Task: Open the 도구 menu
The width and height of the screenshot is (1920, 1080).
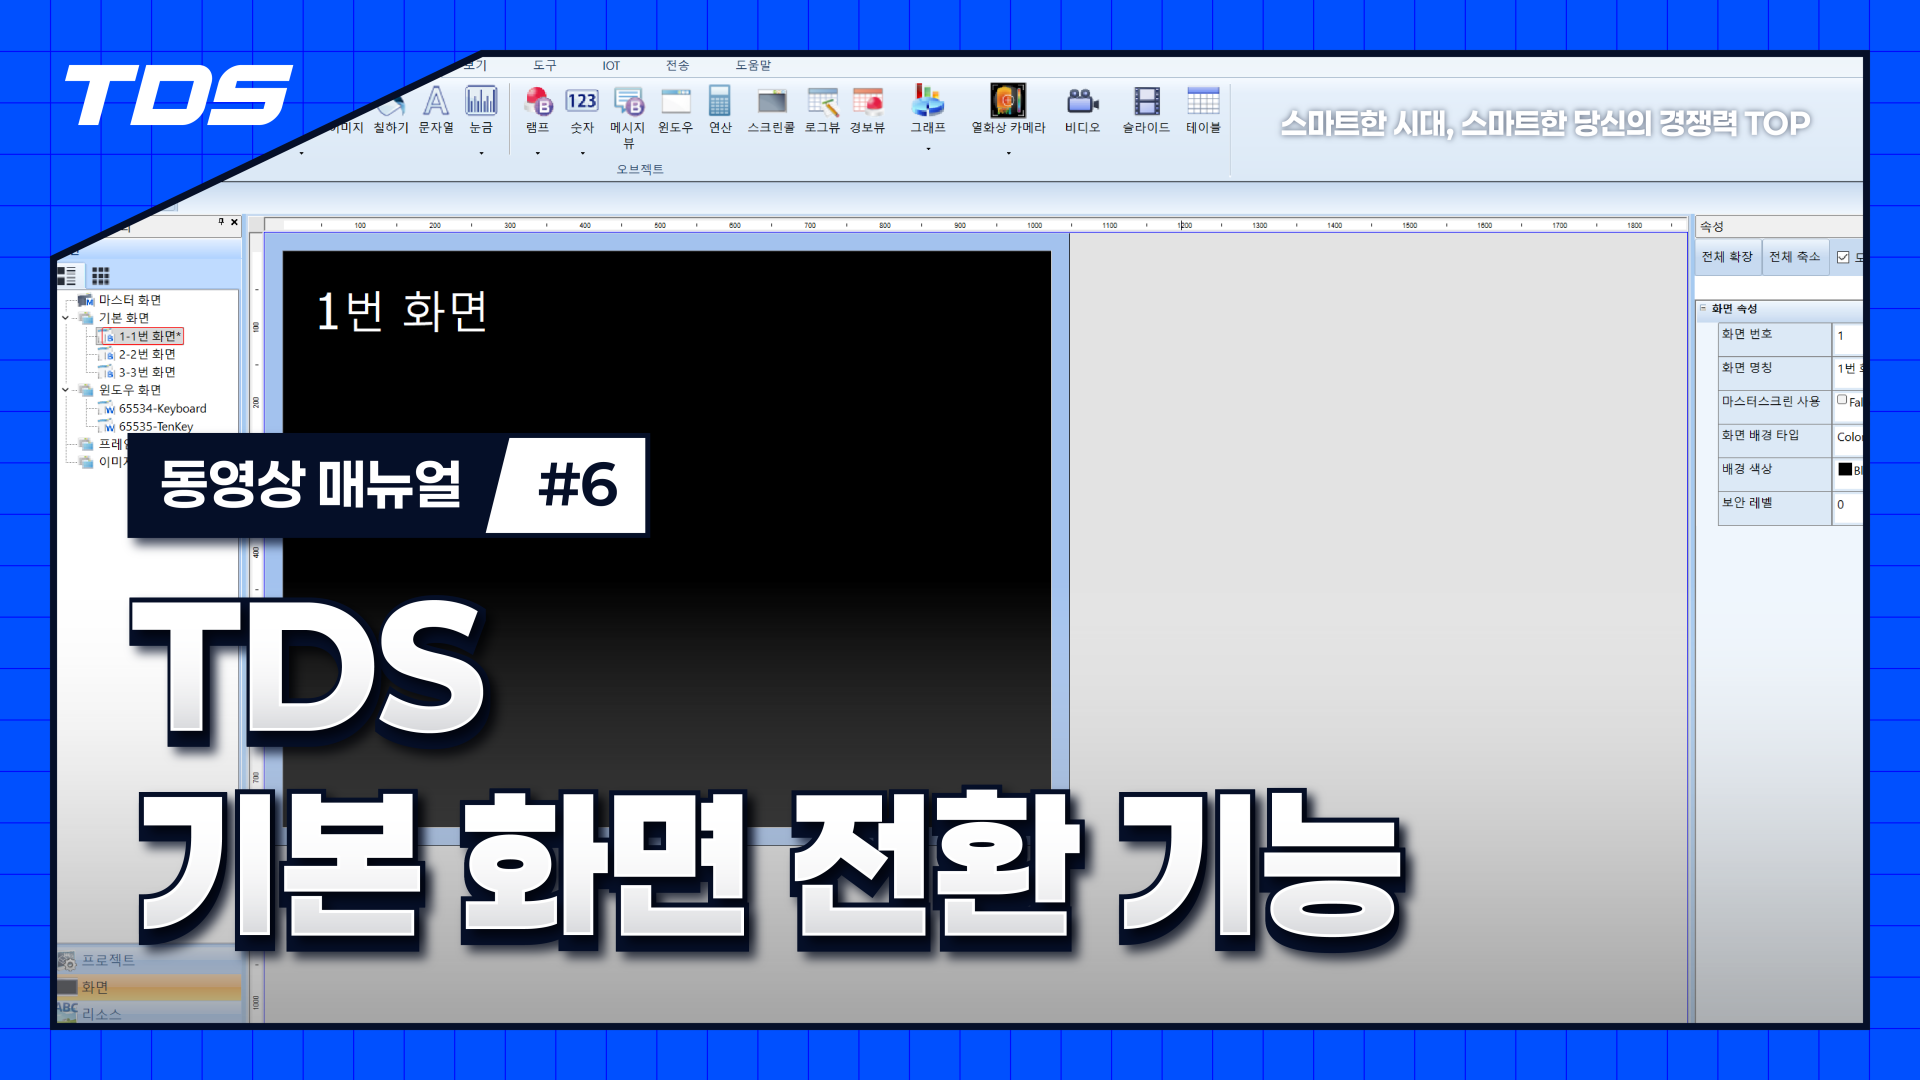Action: pos(544,65)
